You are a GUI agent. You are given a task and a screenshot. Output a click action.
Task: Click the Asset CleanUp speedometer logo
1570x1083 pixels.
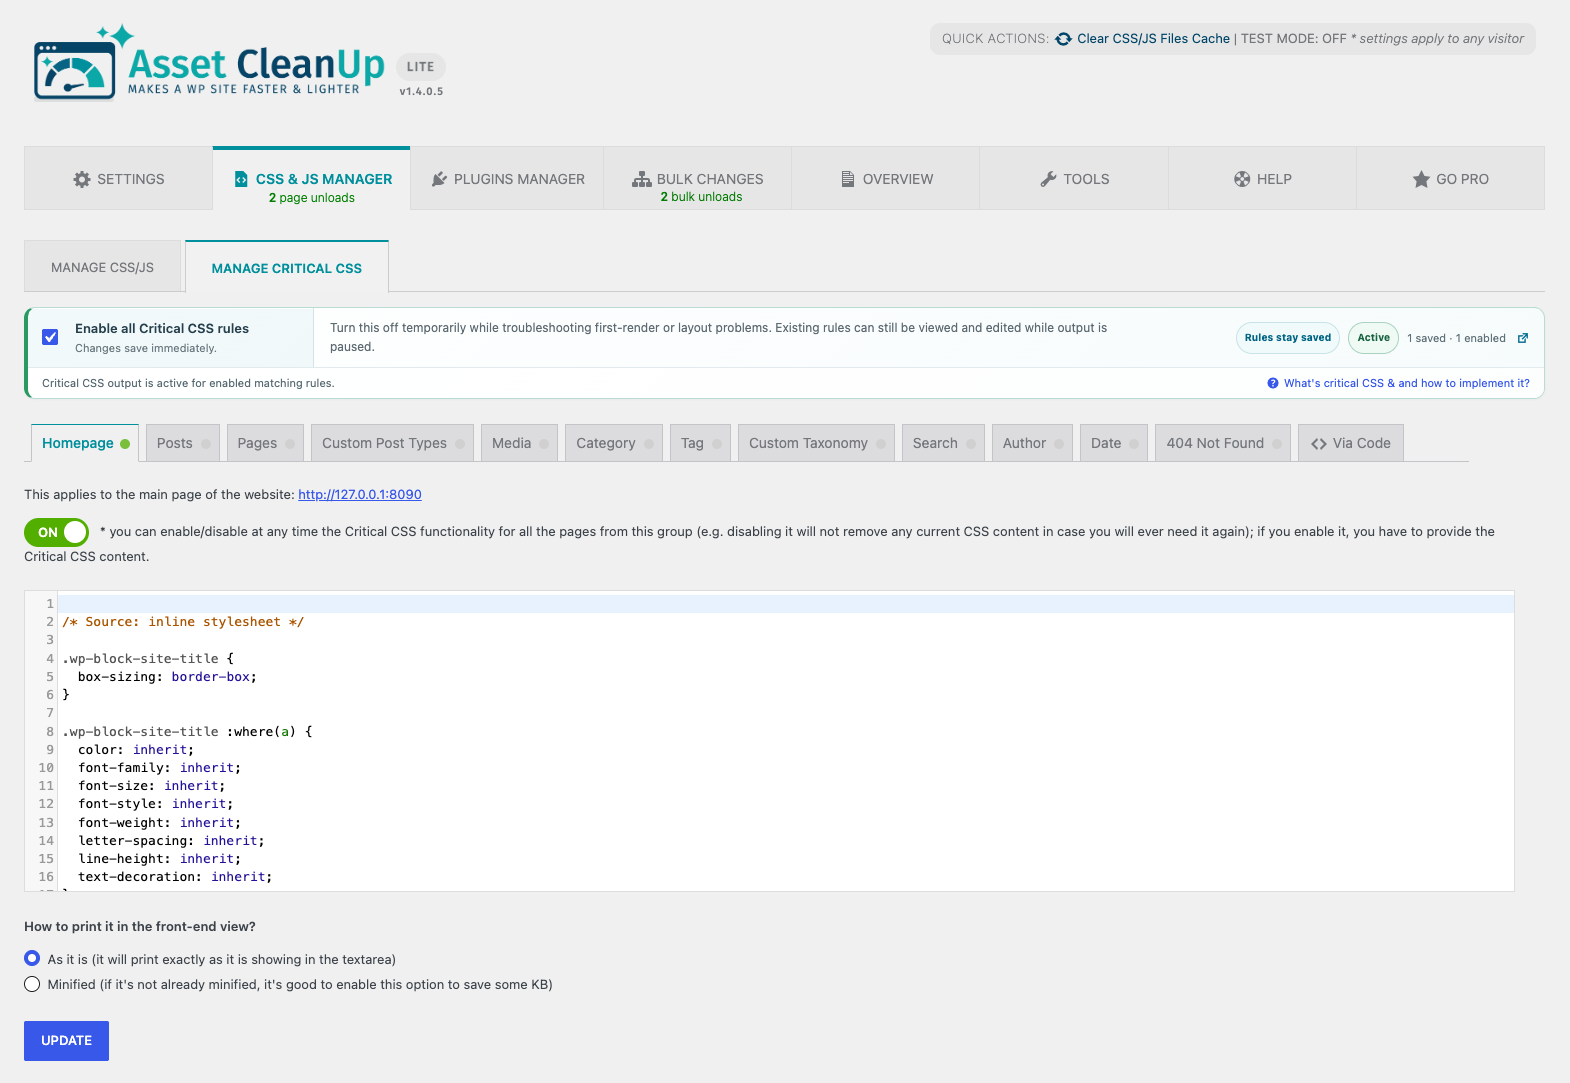[76, 70]
